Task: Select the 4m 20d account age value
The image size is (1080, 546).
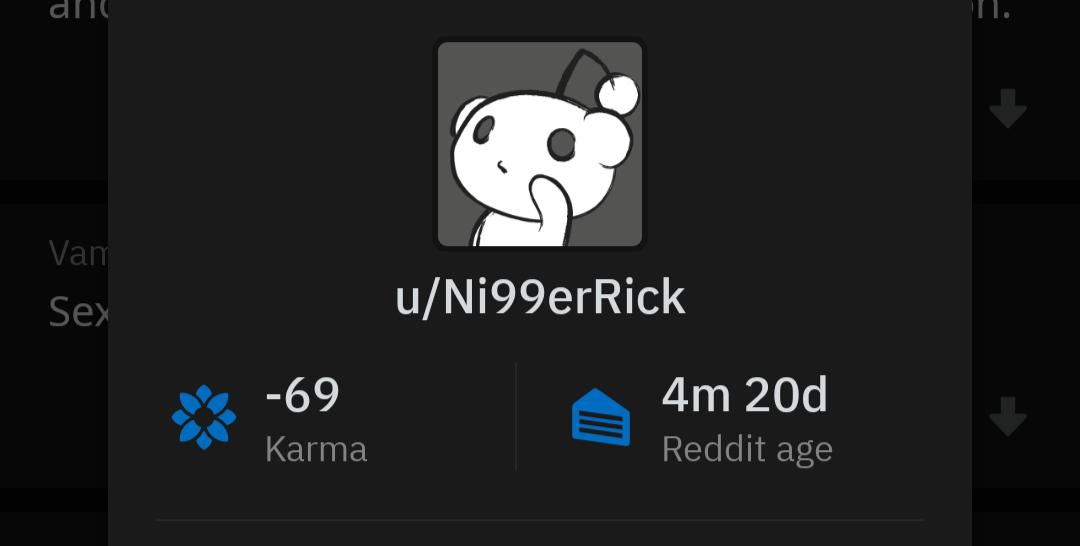Action: [745, 395]
